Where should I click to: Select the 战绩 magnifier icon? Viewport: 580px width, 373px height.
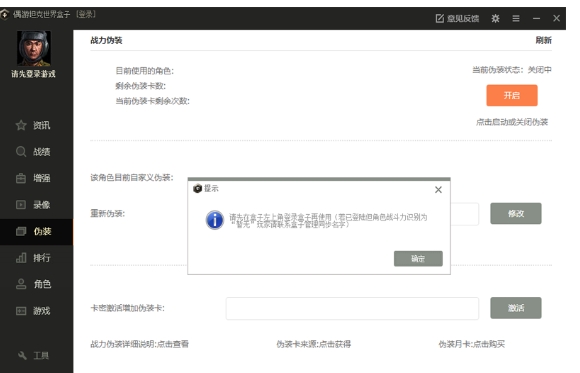(21, 152)
